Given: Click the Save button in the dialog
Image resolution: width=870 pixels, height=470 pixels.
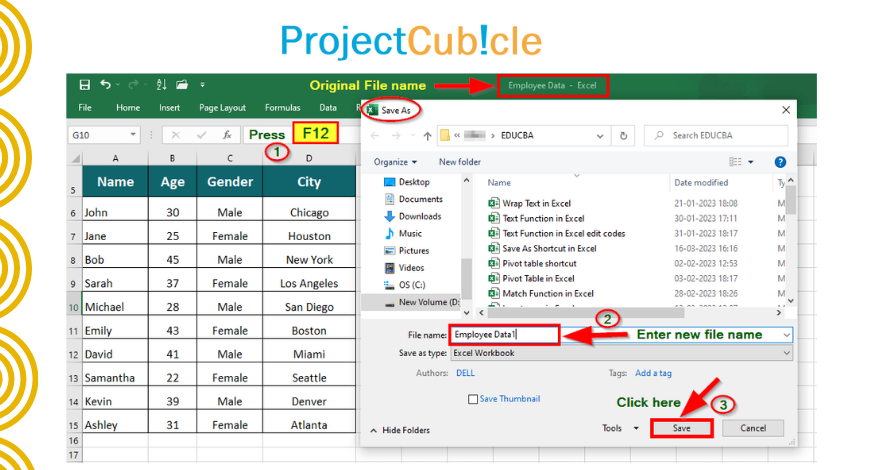Looking at the screenshot, I should click(681, 428).
